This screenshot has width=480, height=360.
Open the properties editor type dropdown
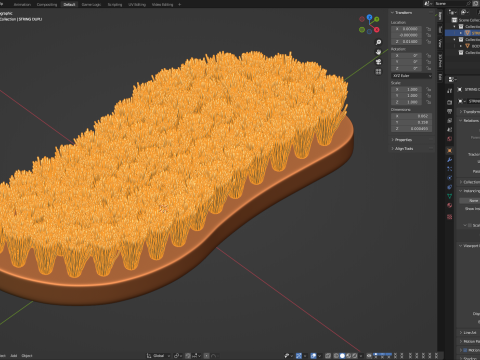(x=452, y=79)
